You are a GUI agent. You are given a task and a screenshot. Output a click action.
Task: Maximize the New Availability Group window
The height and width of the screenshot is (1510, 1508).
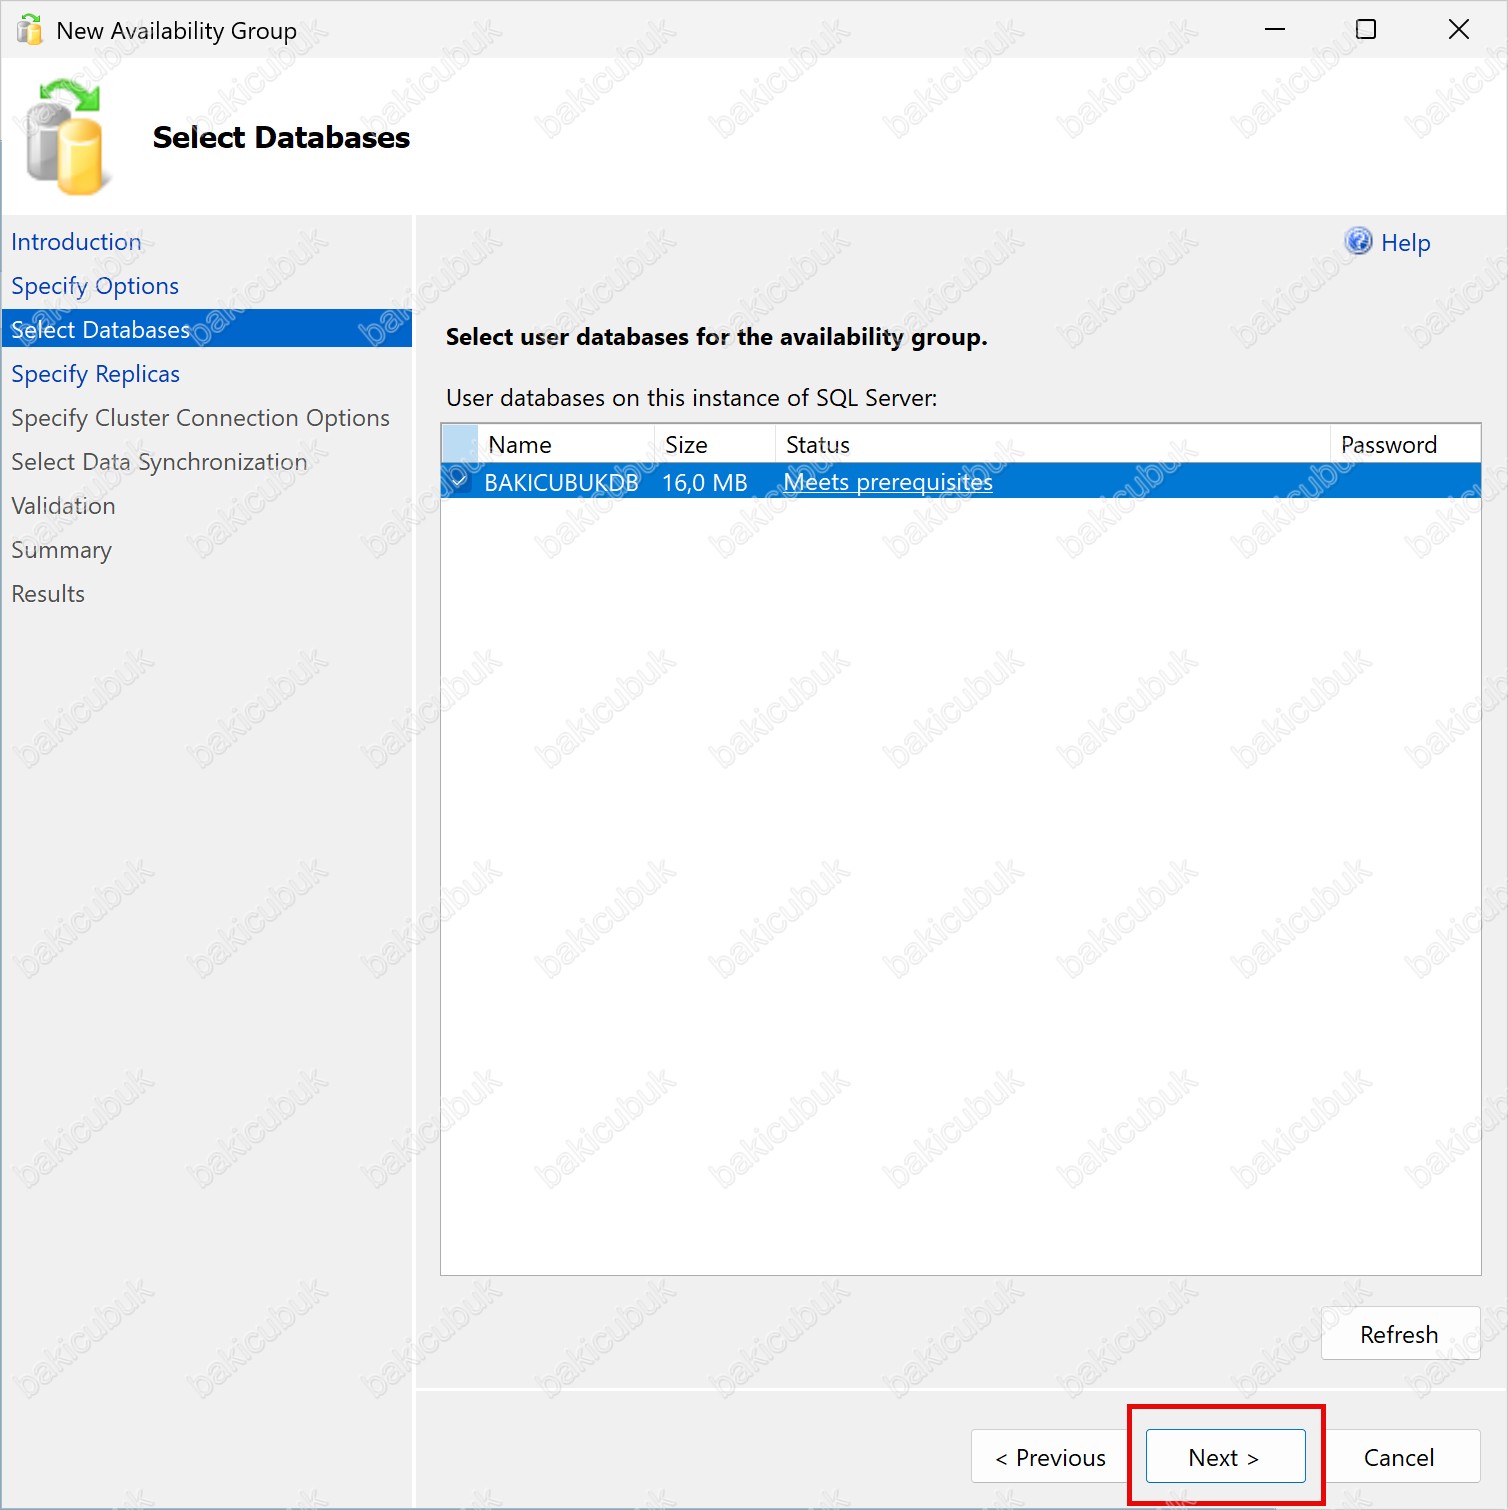(1366, 30)
